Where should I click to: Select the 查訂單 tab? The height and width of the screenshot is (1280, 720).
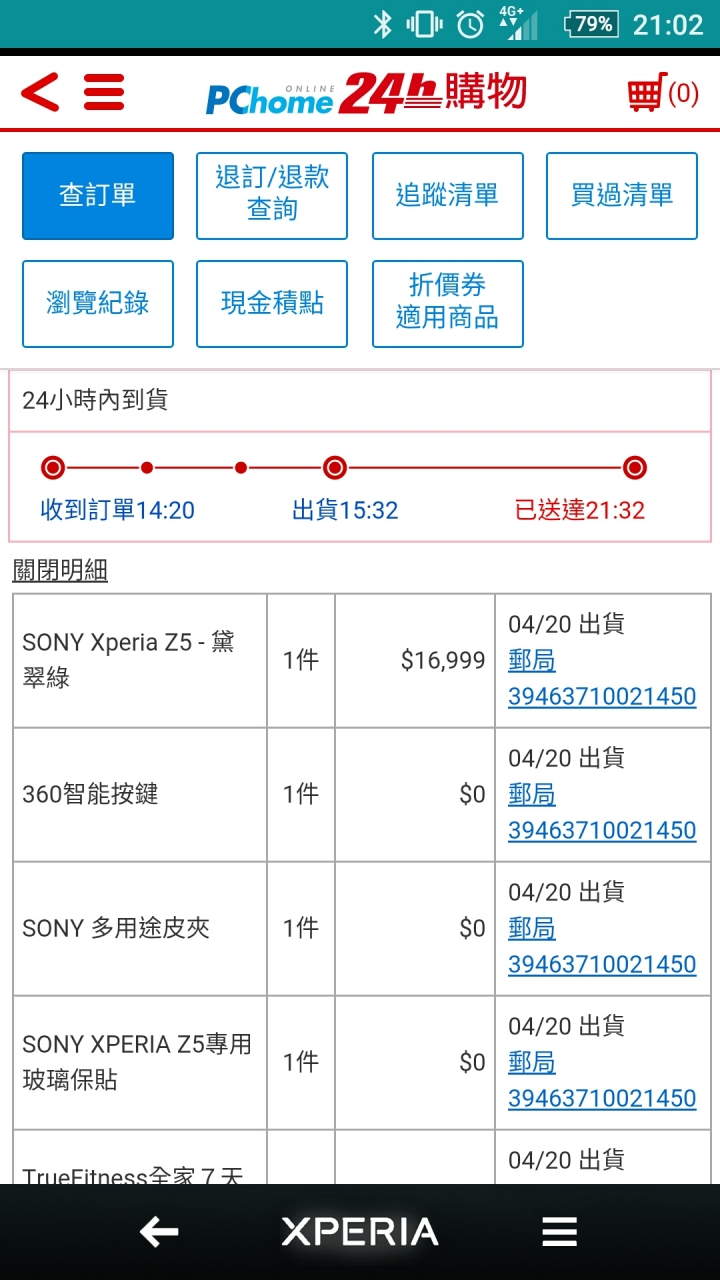coord(98,196)
